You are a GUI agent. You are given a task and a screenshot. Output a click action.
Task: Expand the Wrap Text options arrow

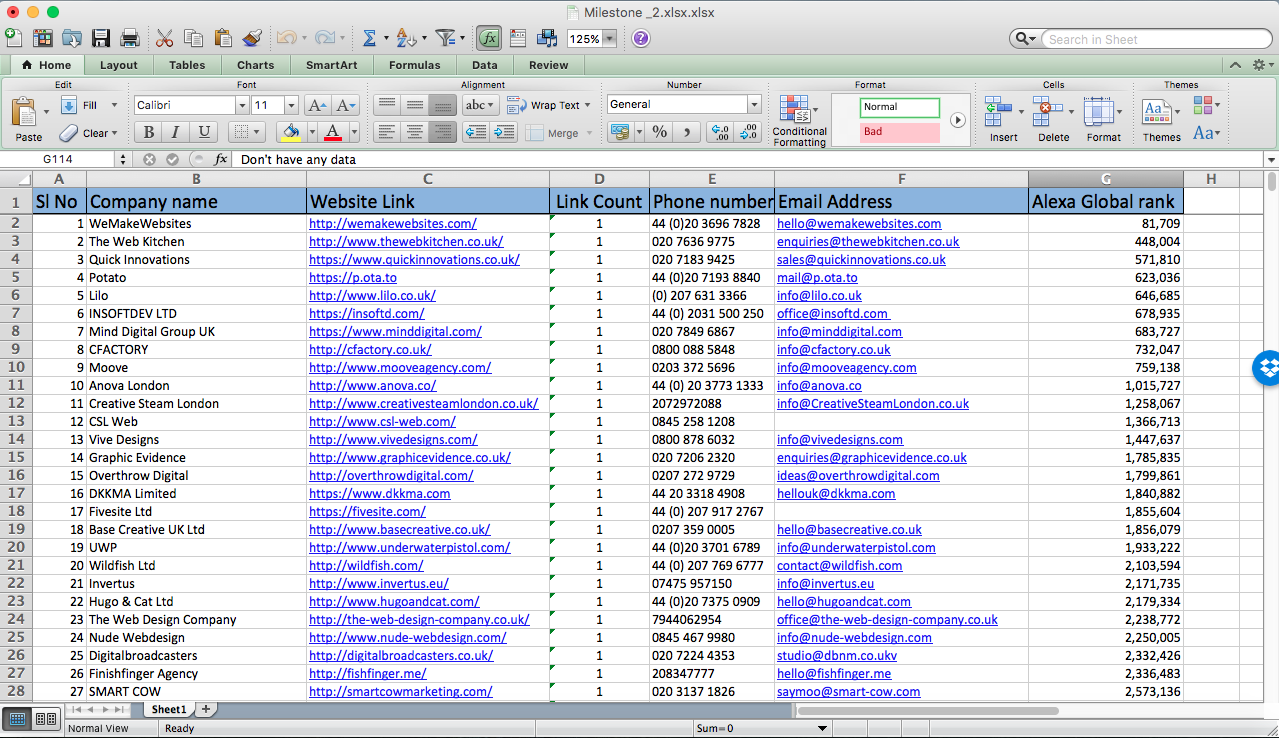[x=587, y=105]
